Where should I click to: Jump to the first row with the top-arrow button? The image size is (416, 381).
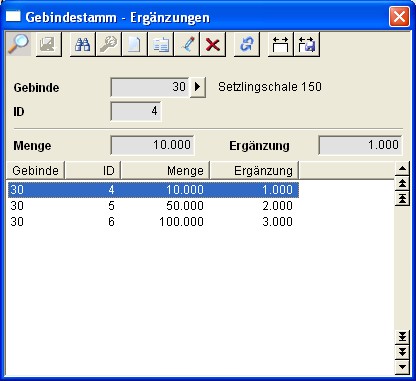pyautogui.click(x=402, y=199)
